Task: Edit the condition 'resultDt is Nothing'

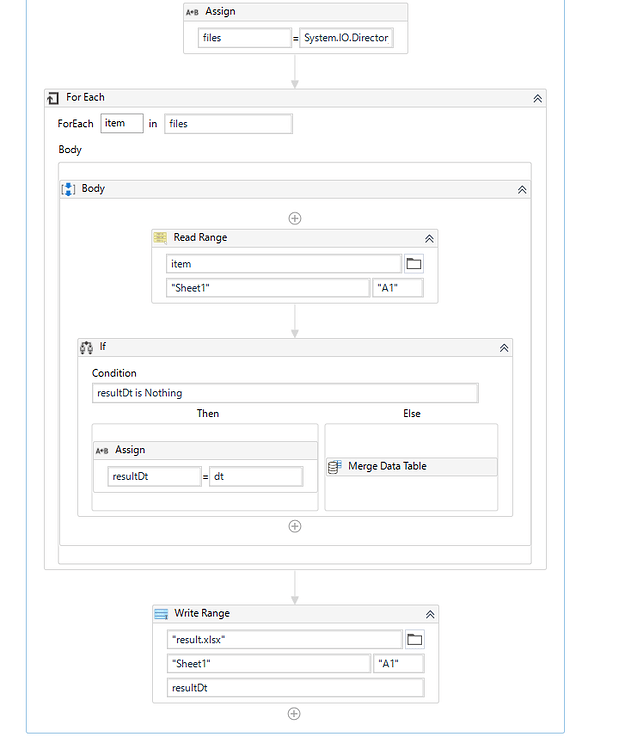Action: (285, 393)
